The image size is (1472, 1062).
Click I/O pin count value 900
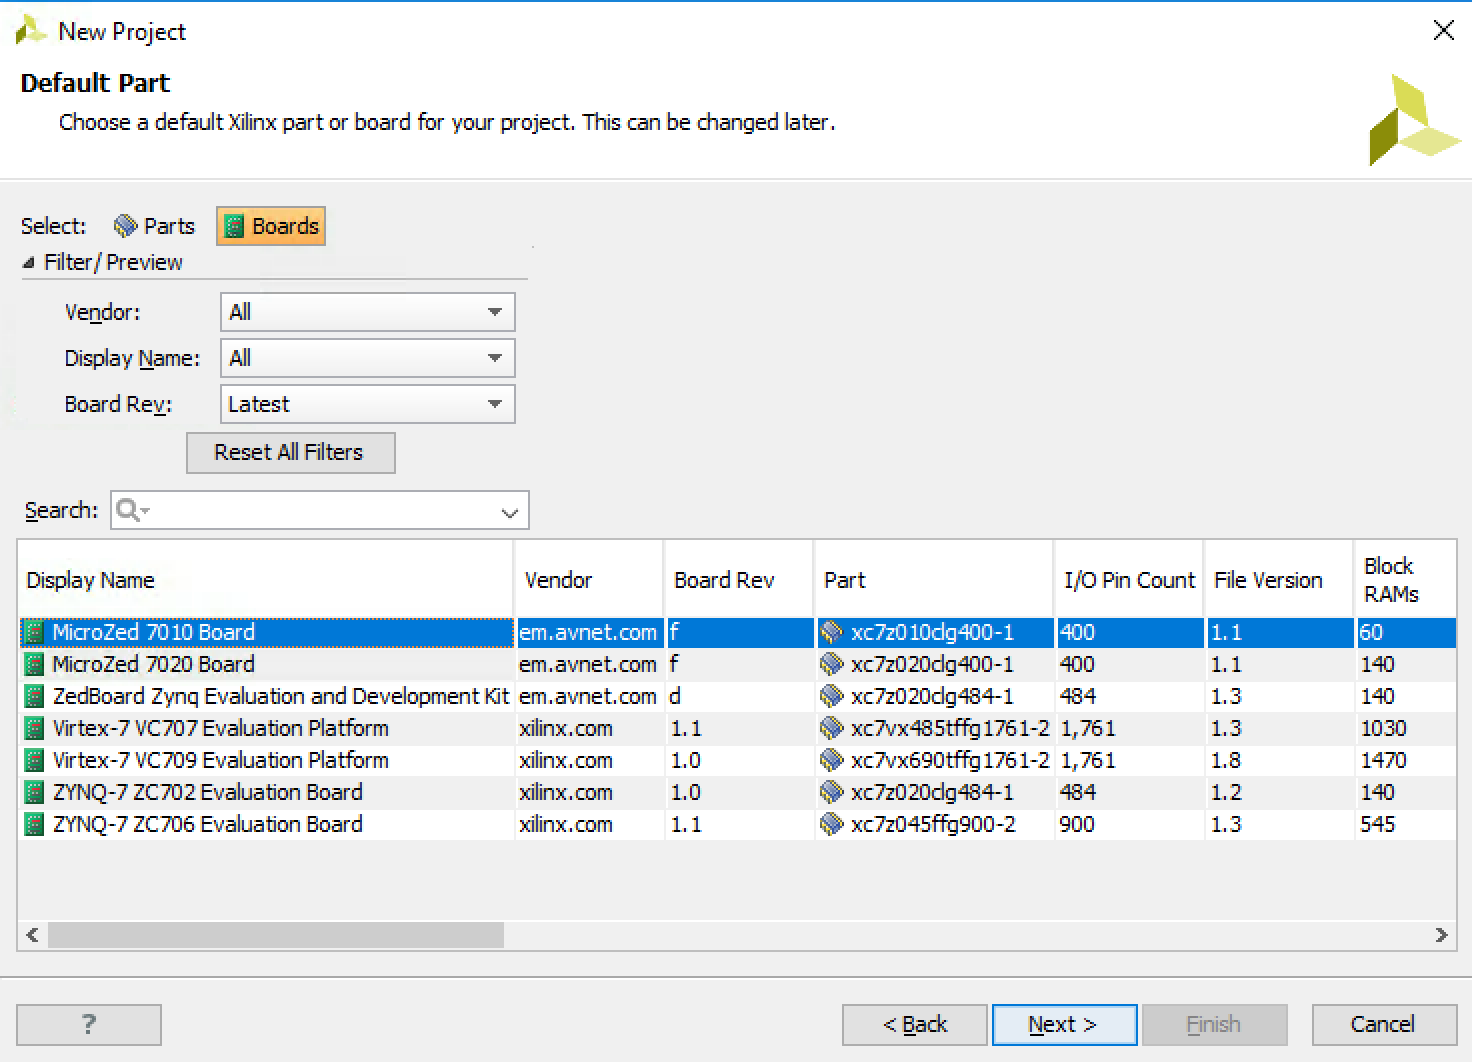(1077, 825)
